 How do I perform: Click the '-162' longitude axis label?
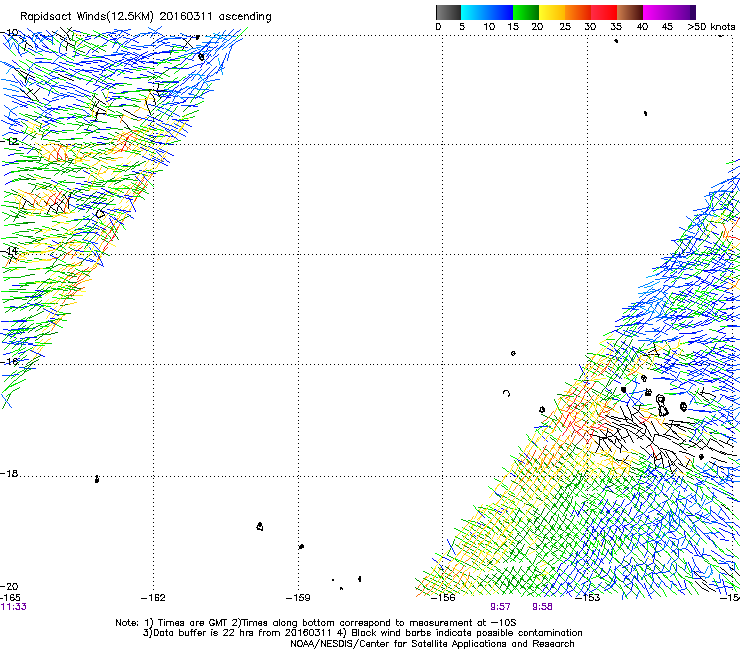[153, 598]
